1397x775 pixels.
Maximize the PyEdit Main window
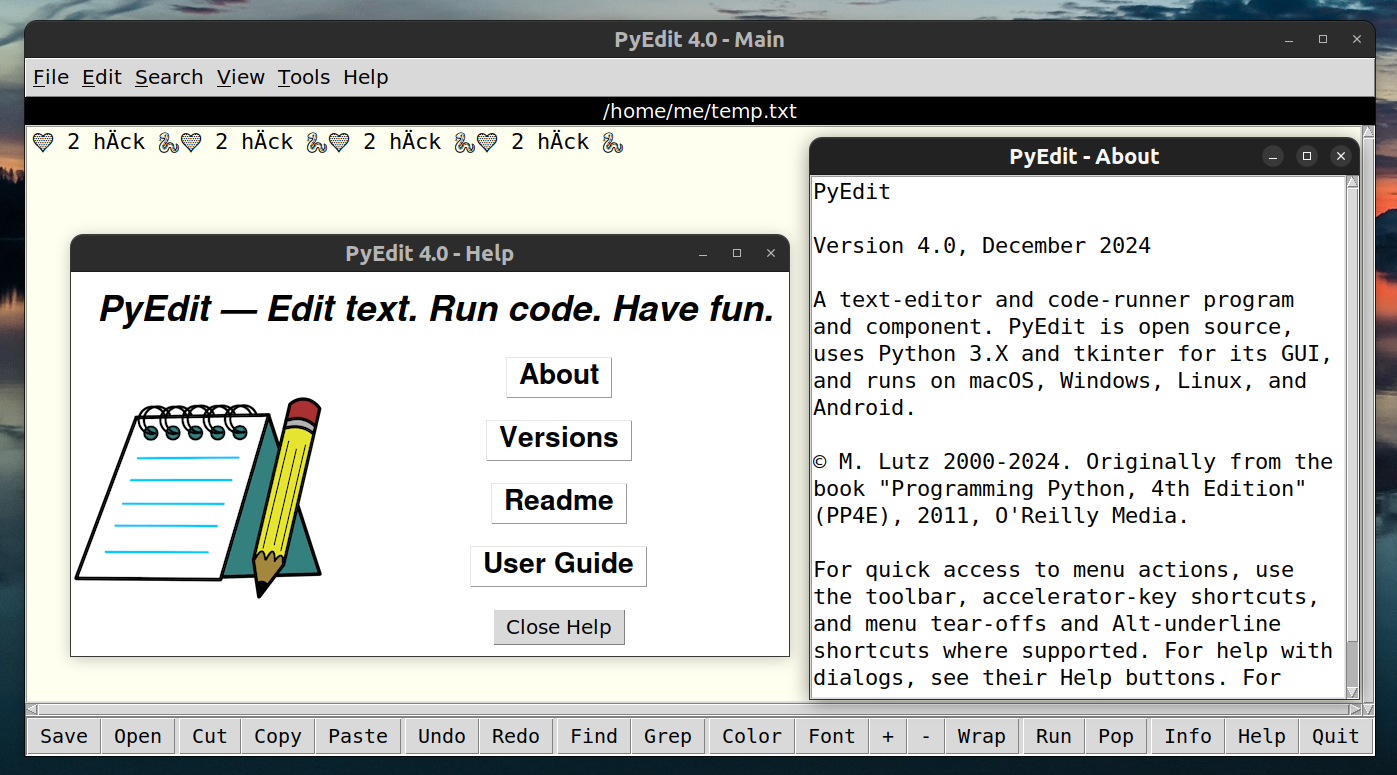click(1323, 39)
